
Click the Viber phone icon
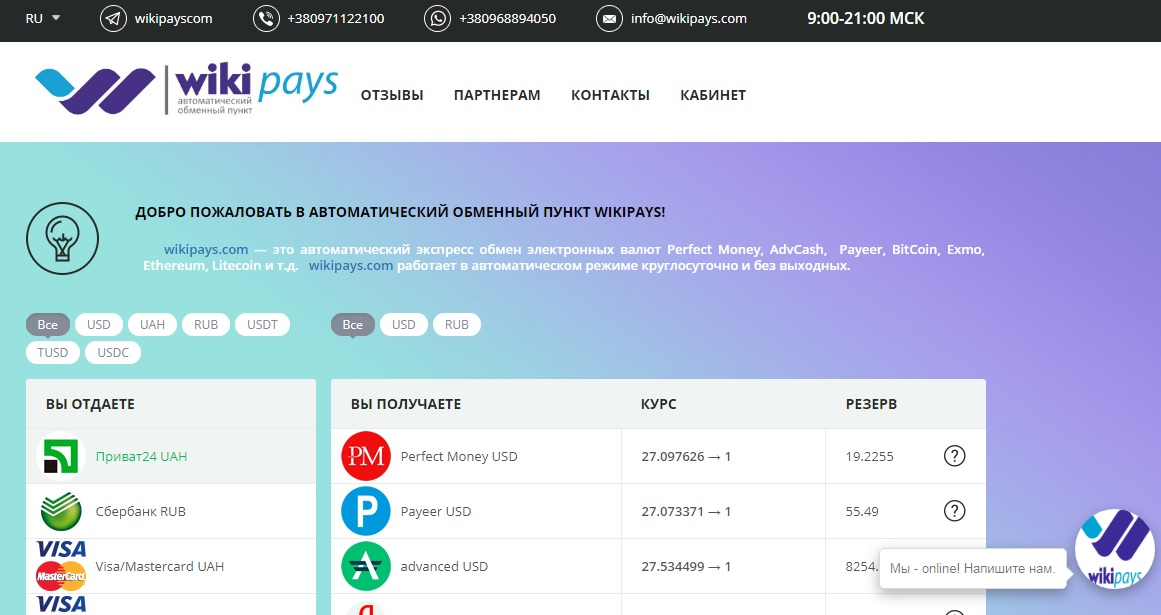[266, 19]
